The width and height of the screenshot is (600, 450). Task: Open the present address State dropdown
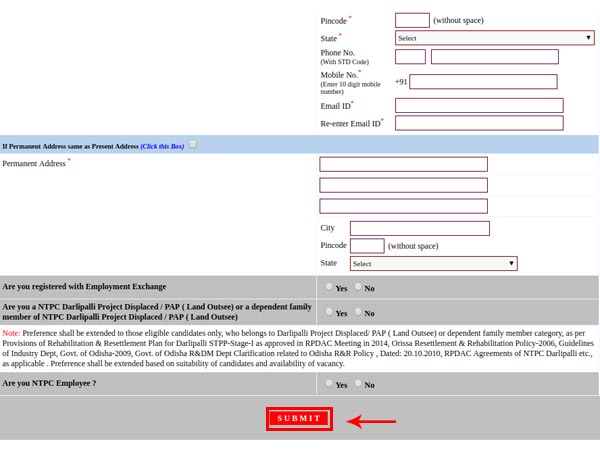click(x=494, y=38)
